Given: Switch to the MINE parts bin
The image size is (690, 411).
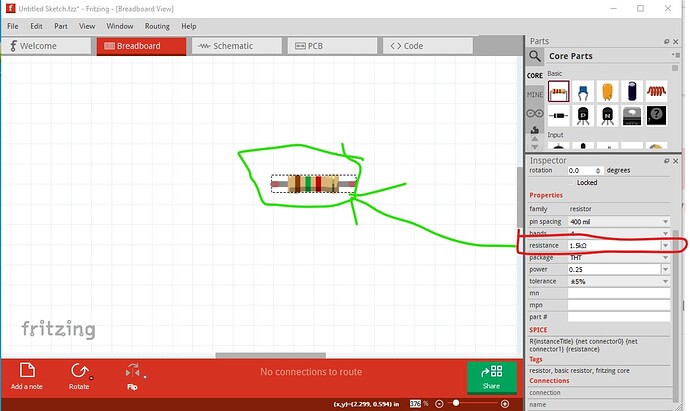Looking at the screenshot, I should (535, 95).
